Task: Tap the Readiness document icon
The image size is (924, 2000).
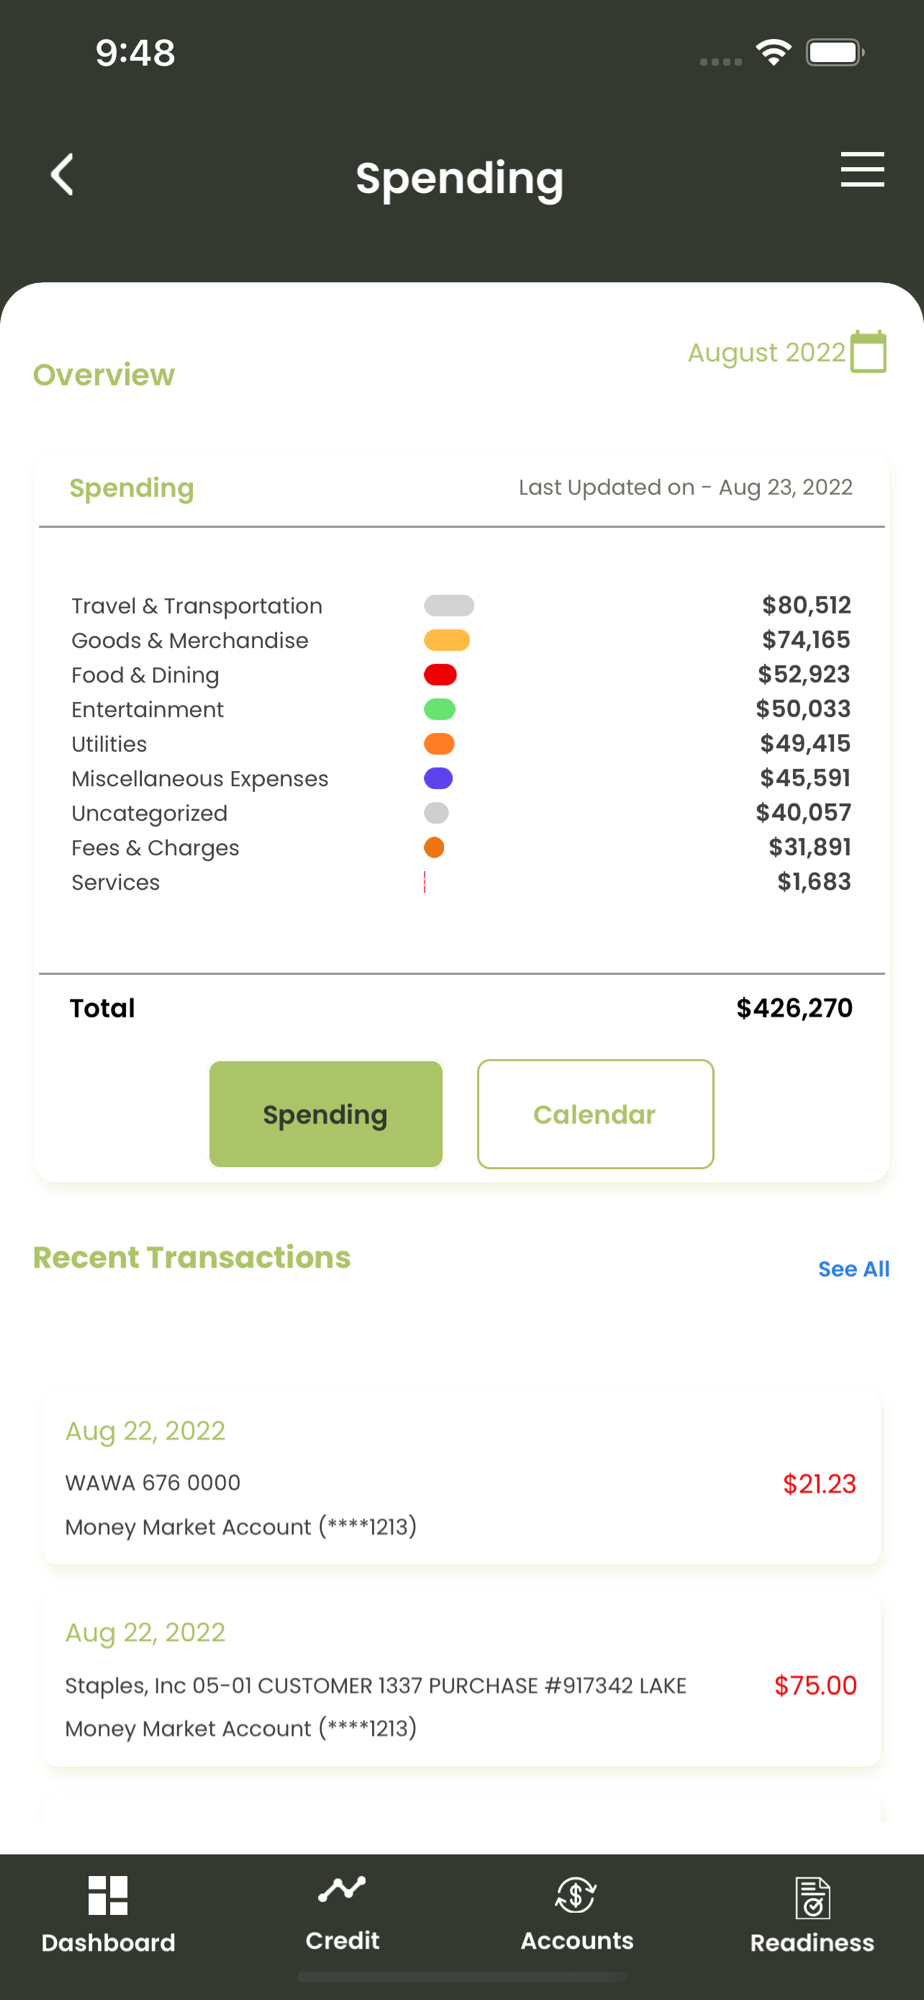Action: [812, 1897]
